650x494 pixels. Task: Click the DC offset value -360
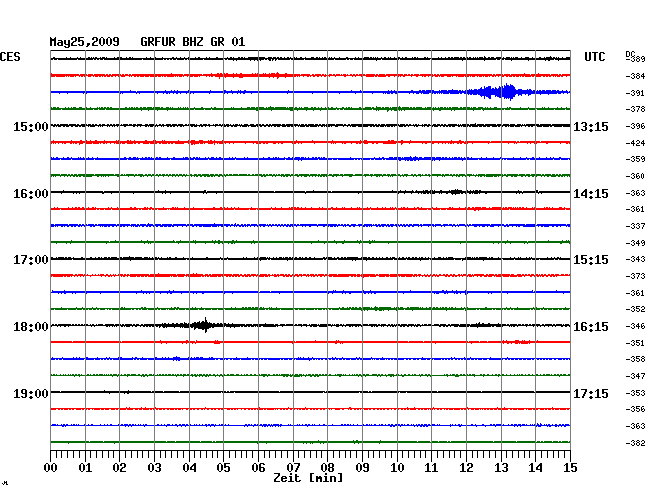pyautogui.click(x=635, y=176)
